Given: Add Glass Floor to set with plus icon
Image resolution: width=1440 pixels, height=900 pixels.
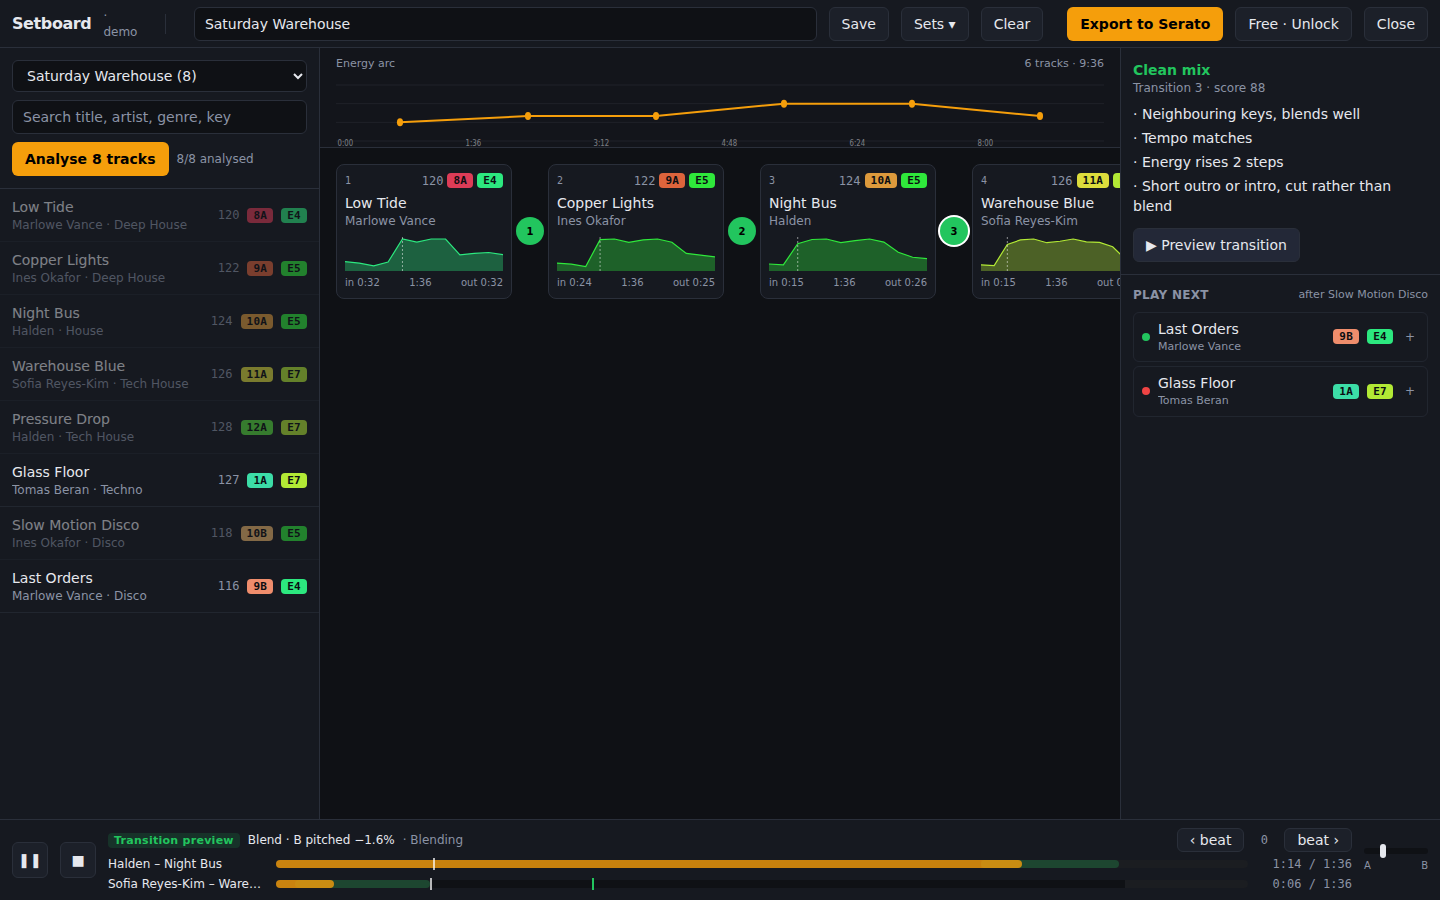Looking at the screenshot, I should point(1410,391).
